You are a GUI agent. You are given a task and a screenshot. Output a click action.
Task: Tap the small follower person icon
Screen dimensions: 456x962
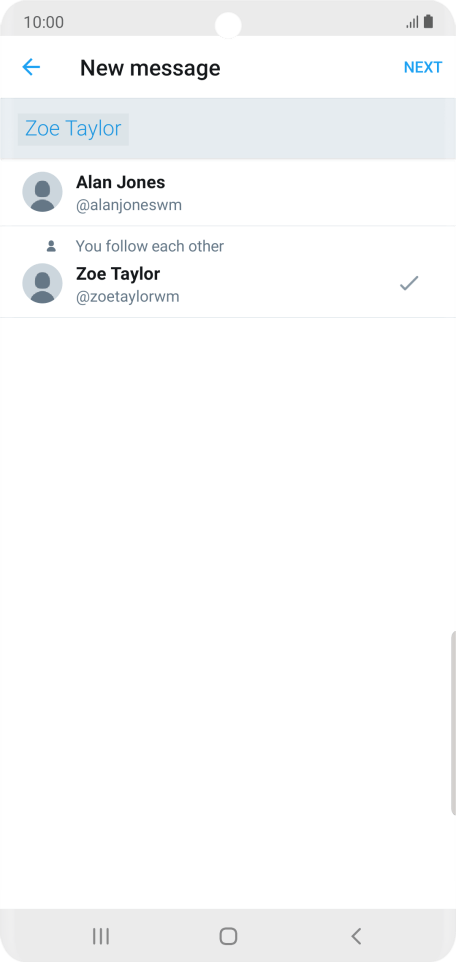pos(52,246)
